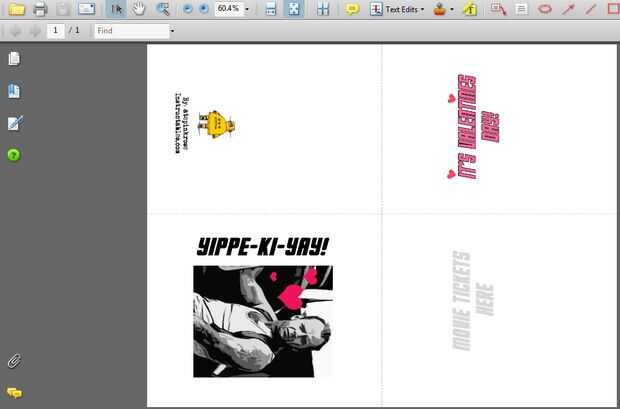This screenshot has width=620, height=409.
Task: Show the Attachments paperclip panel
Action: [14, 361]
